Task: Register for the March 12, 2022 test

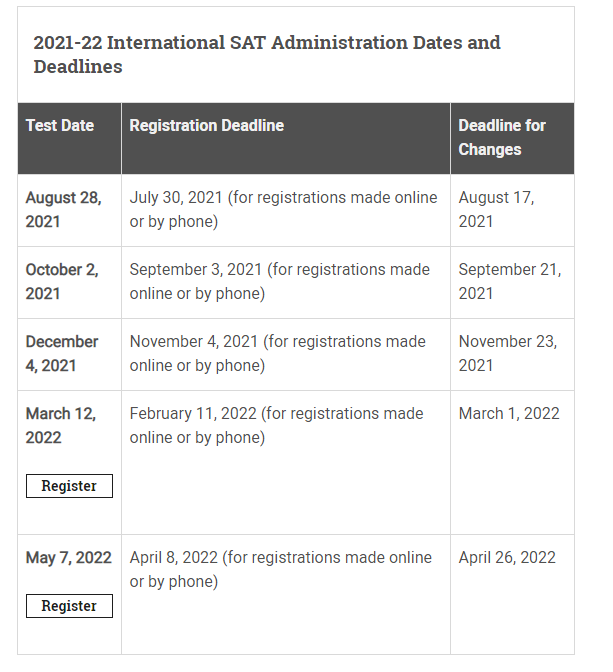Action: point(69,486)
